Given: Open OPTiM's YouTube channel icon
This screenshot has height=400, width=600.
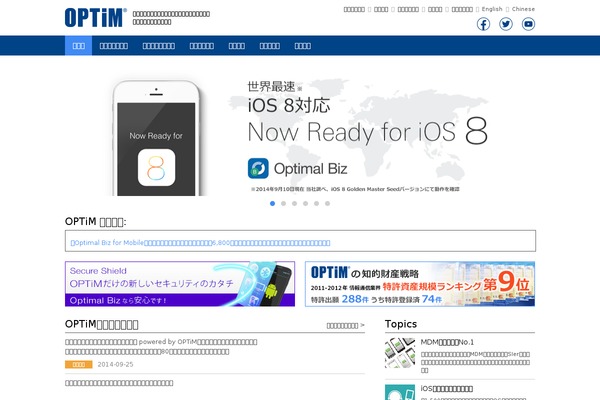Looking at the screenshot, I should (x=528, y=24).
